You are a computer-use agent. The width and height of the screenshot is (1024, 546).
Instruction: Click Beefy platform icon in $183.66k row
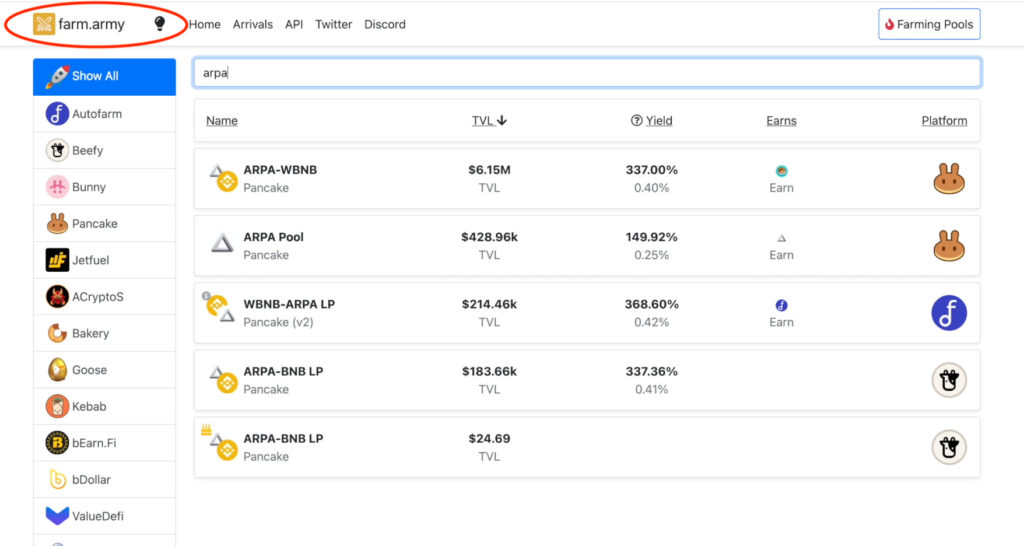tap(949, 380)
